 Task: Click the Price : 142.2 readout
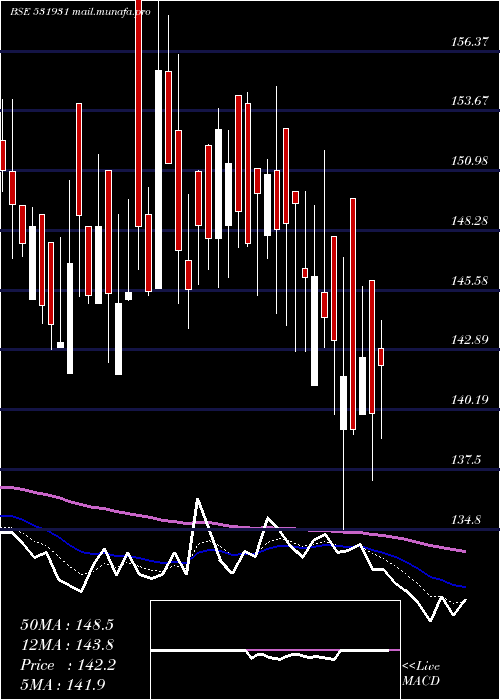point(68,665)
